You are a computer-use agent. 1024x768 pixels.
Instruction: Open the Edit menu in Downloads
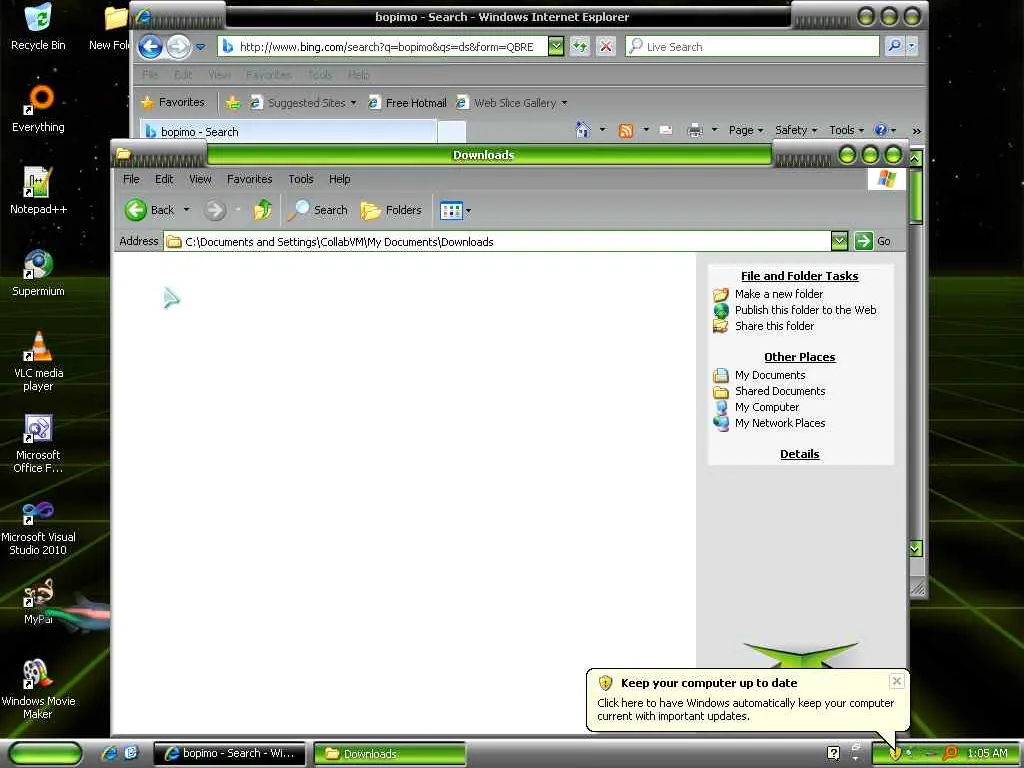(164, 179)
